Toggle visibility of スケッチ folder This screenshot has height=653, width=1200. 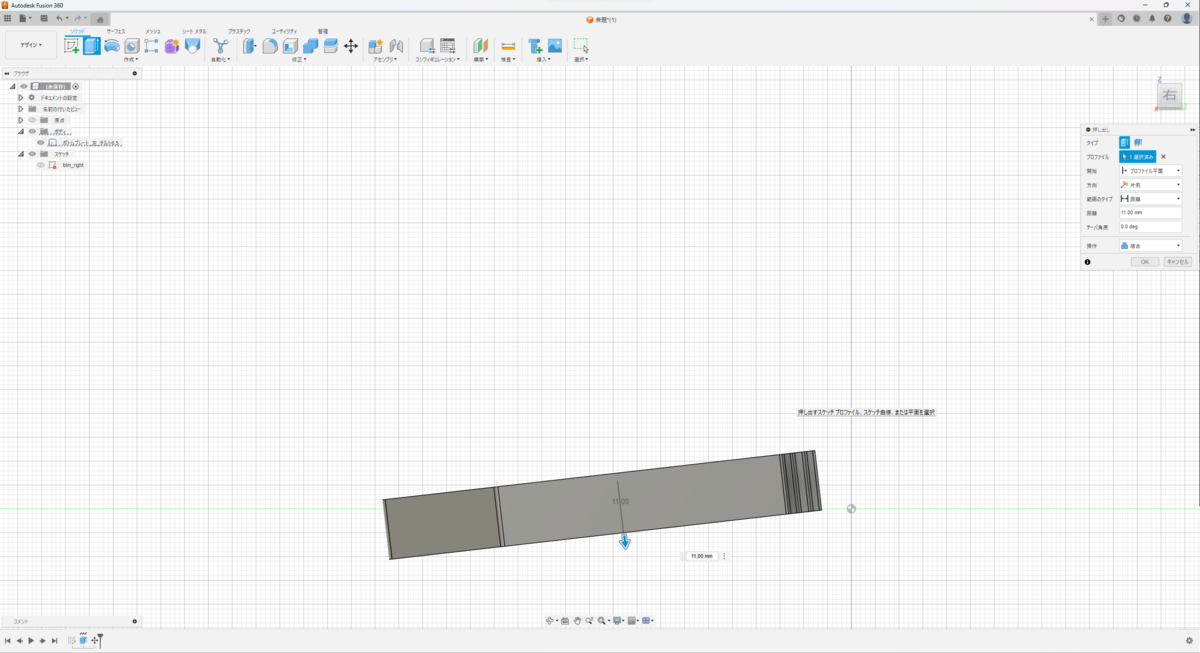(x=32, y=154)
